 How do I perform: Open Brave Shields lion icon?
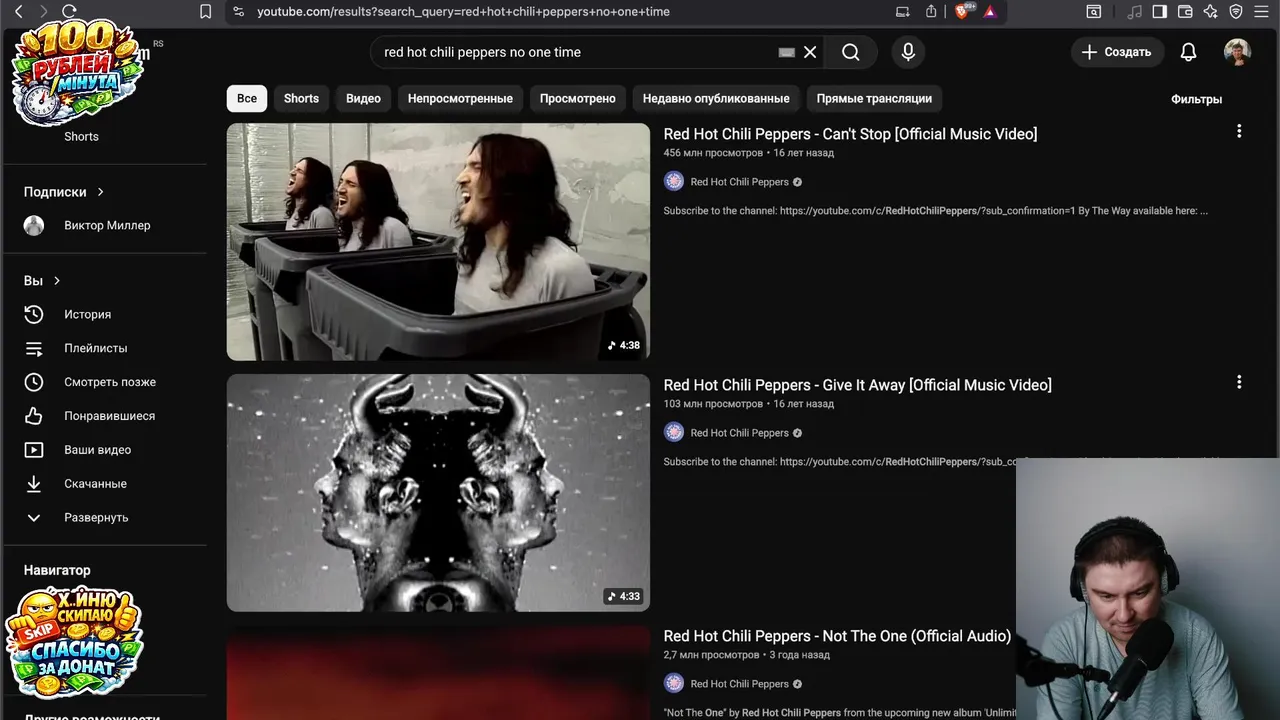click(x=962, y=11)
